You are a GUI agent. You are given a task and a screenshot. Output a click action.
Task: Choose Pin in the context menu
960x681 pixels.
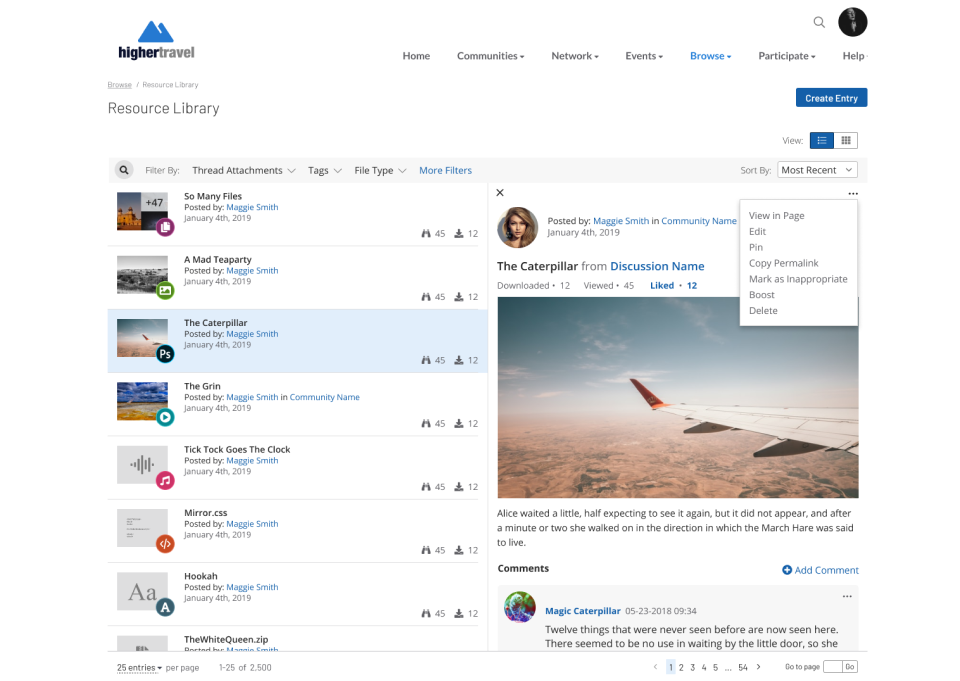756,247
